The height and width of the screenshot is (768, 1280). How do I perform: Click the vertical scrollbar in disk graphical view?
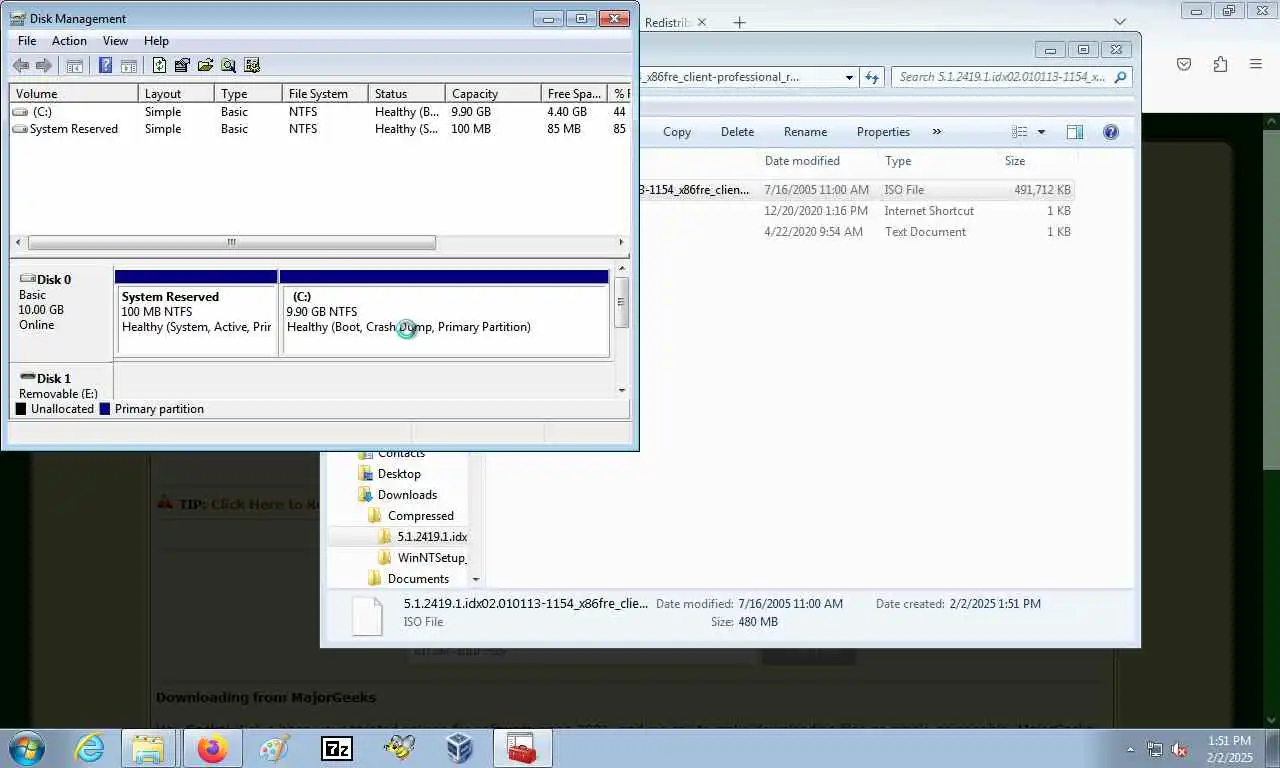pos(622,303)
